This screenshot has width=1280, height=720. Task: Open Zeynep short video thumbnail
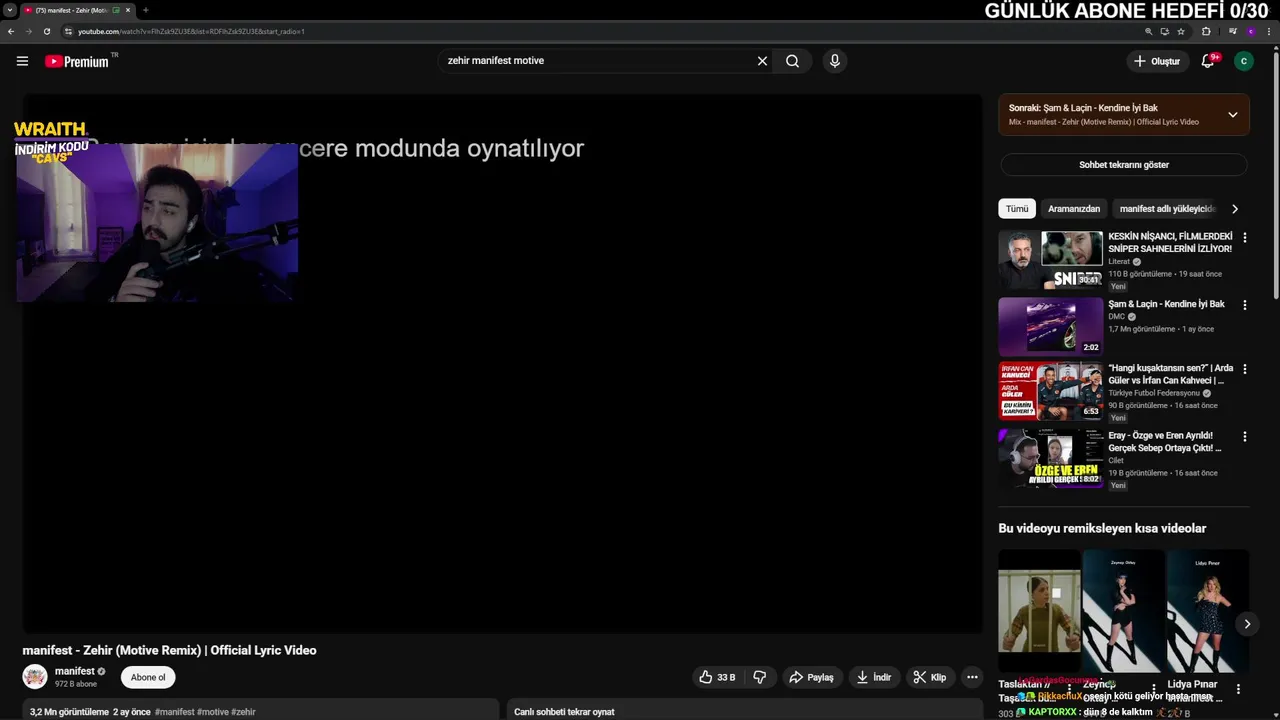[1123, 611]
